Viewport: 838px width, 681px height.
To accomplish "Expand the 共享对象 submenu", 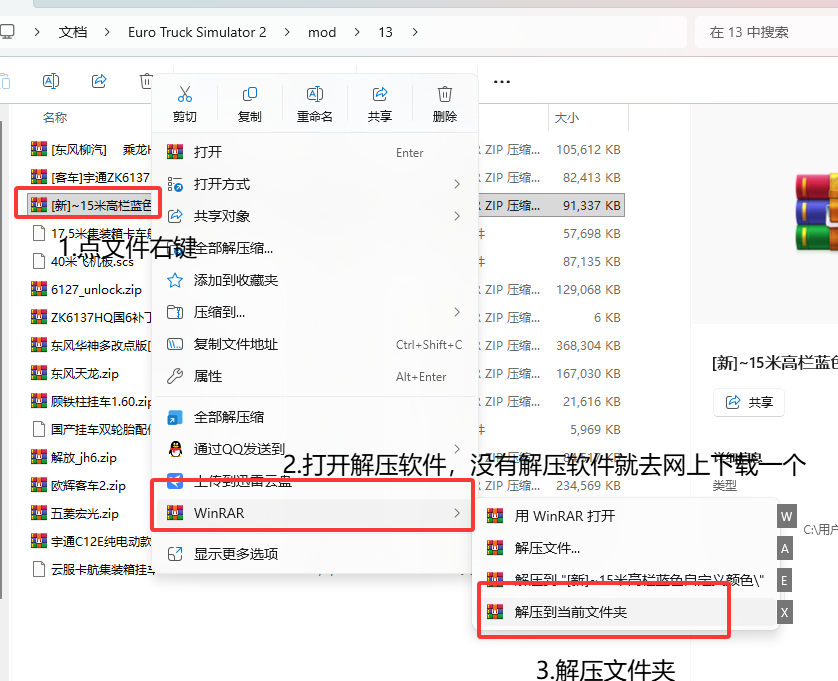I will 314,216.
